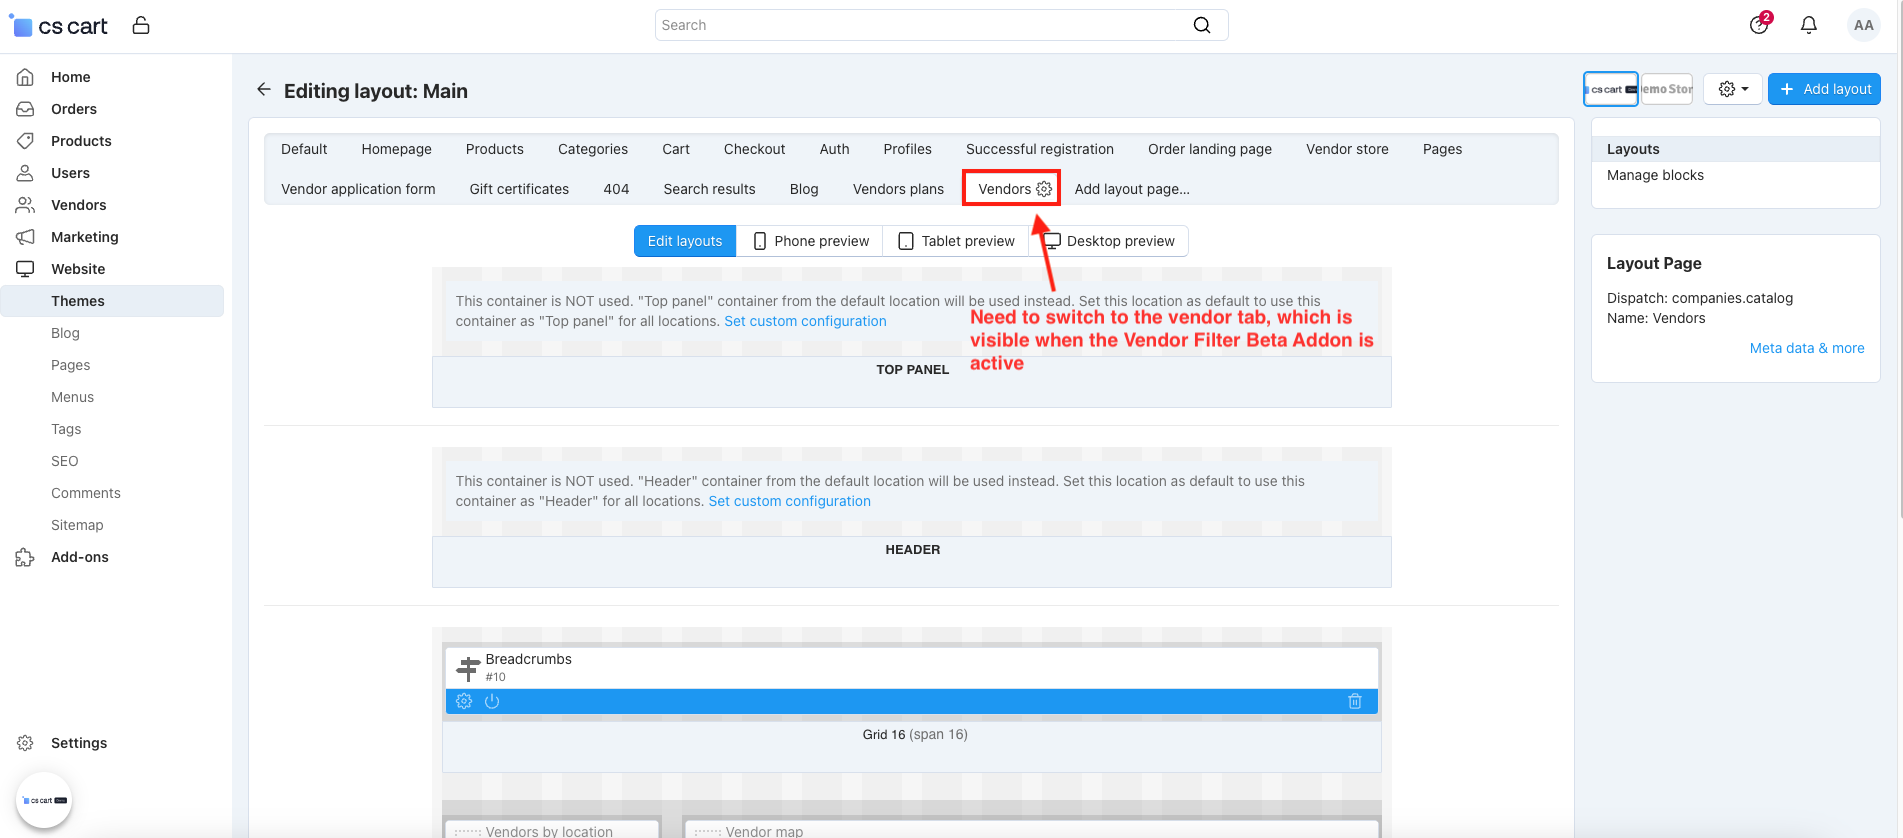The height and width of the screenshot is (838, 1903).
Task: Open the Vendor application form tab
Action: tap(358, 189)
